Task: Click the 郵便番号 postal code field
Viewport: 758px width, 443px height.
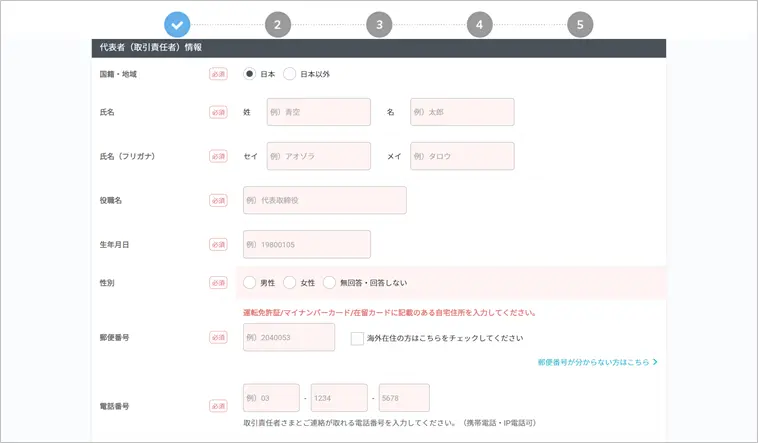Action: pyautogui.click(x=289, y=338)
